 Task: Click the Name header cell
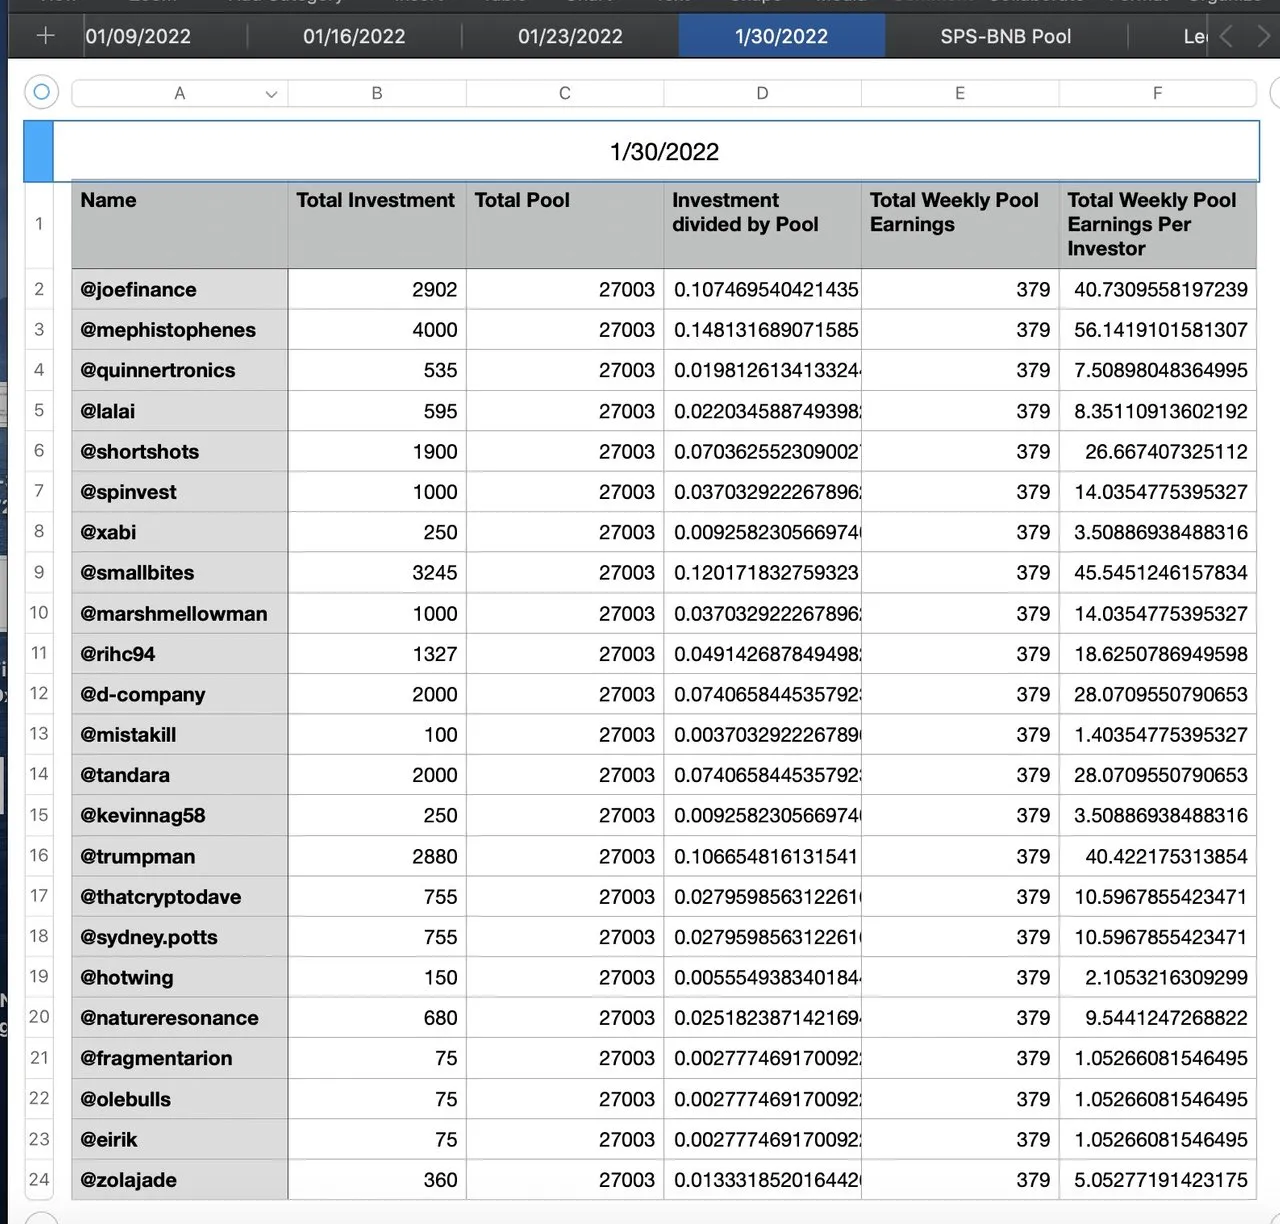(180, 225)
